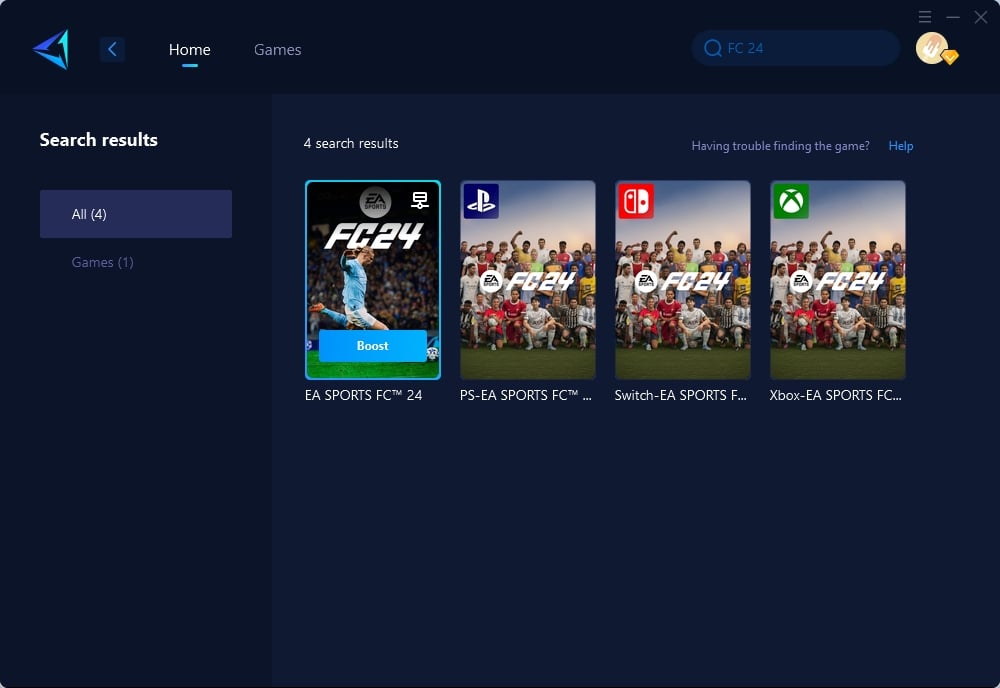Switch to the Home tab

pyautogui.click(x=189, y=50)
